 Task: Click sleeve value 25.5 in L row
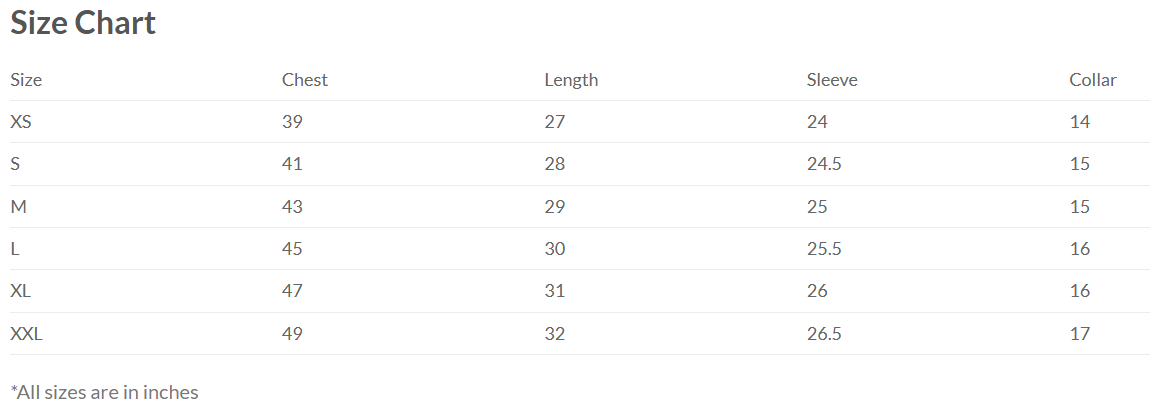coord(824,249)
